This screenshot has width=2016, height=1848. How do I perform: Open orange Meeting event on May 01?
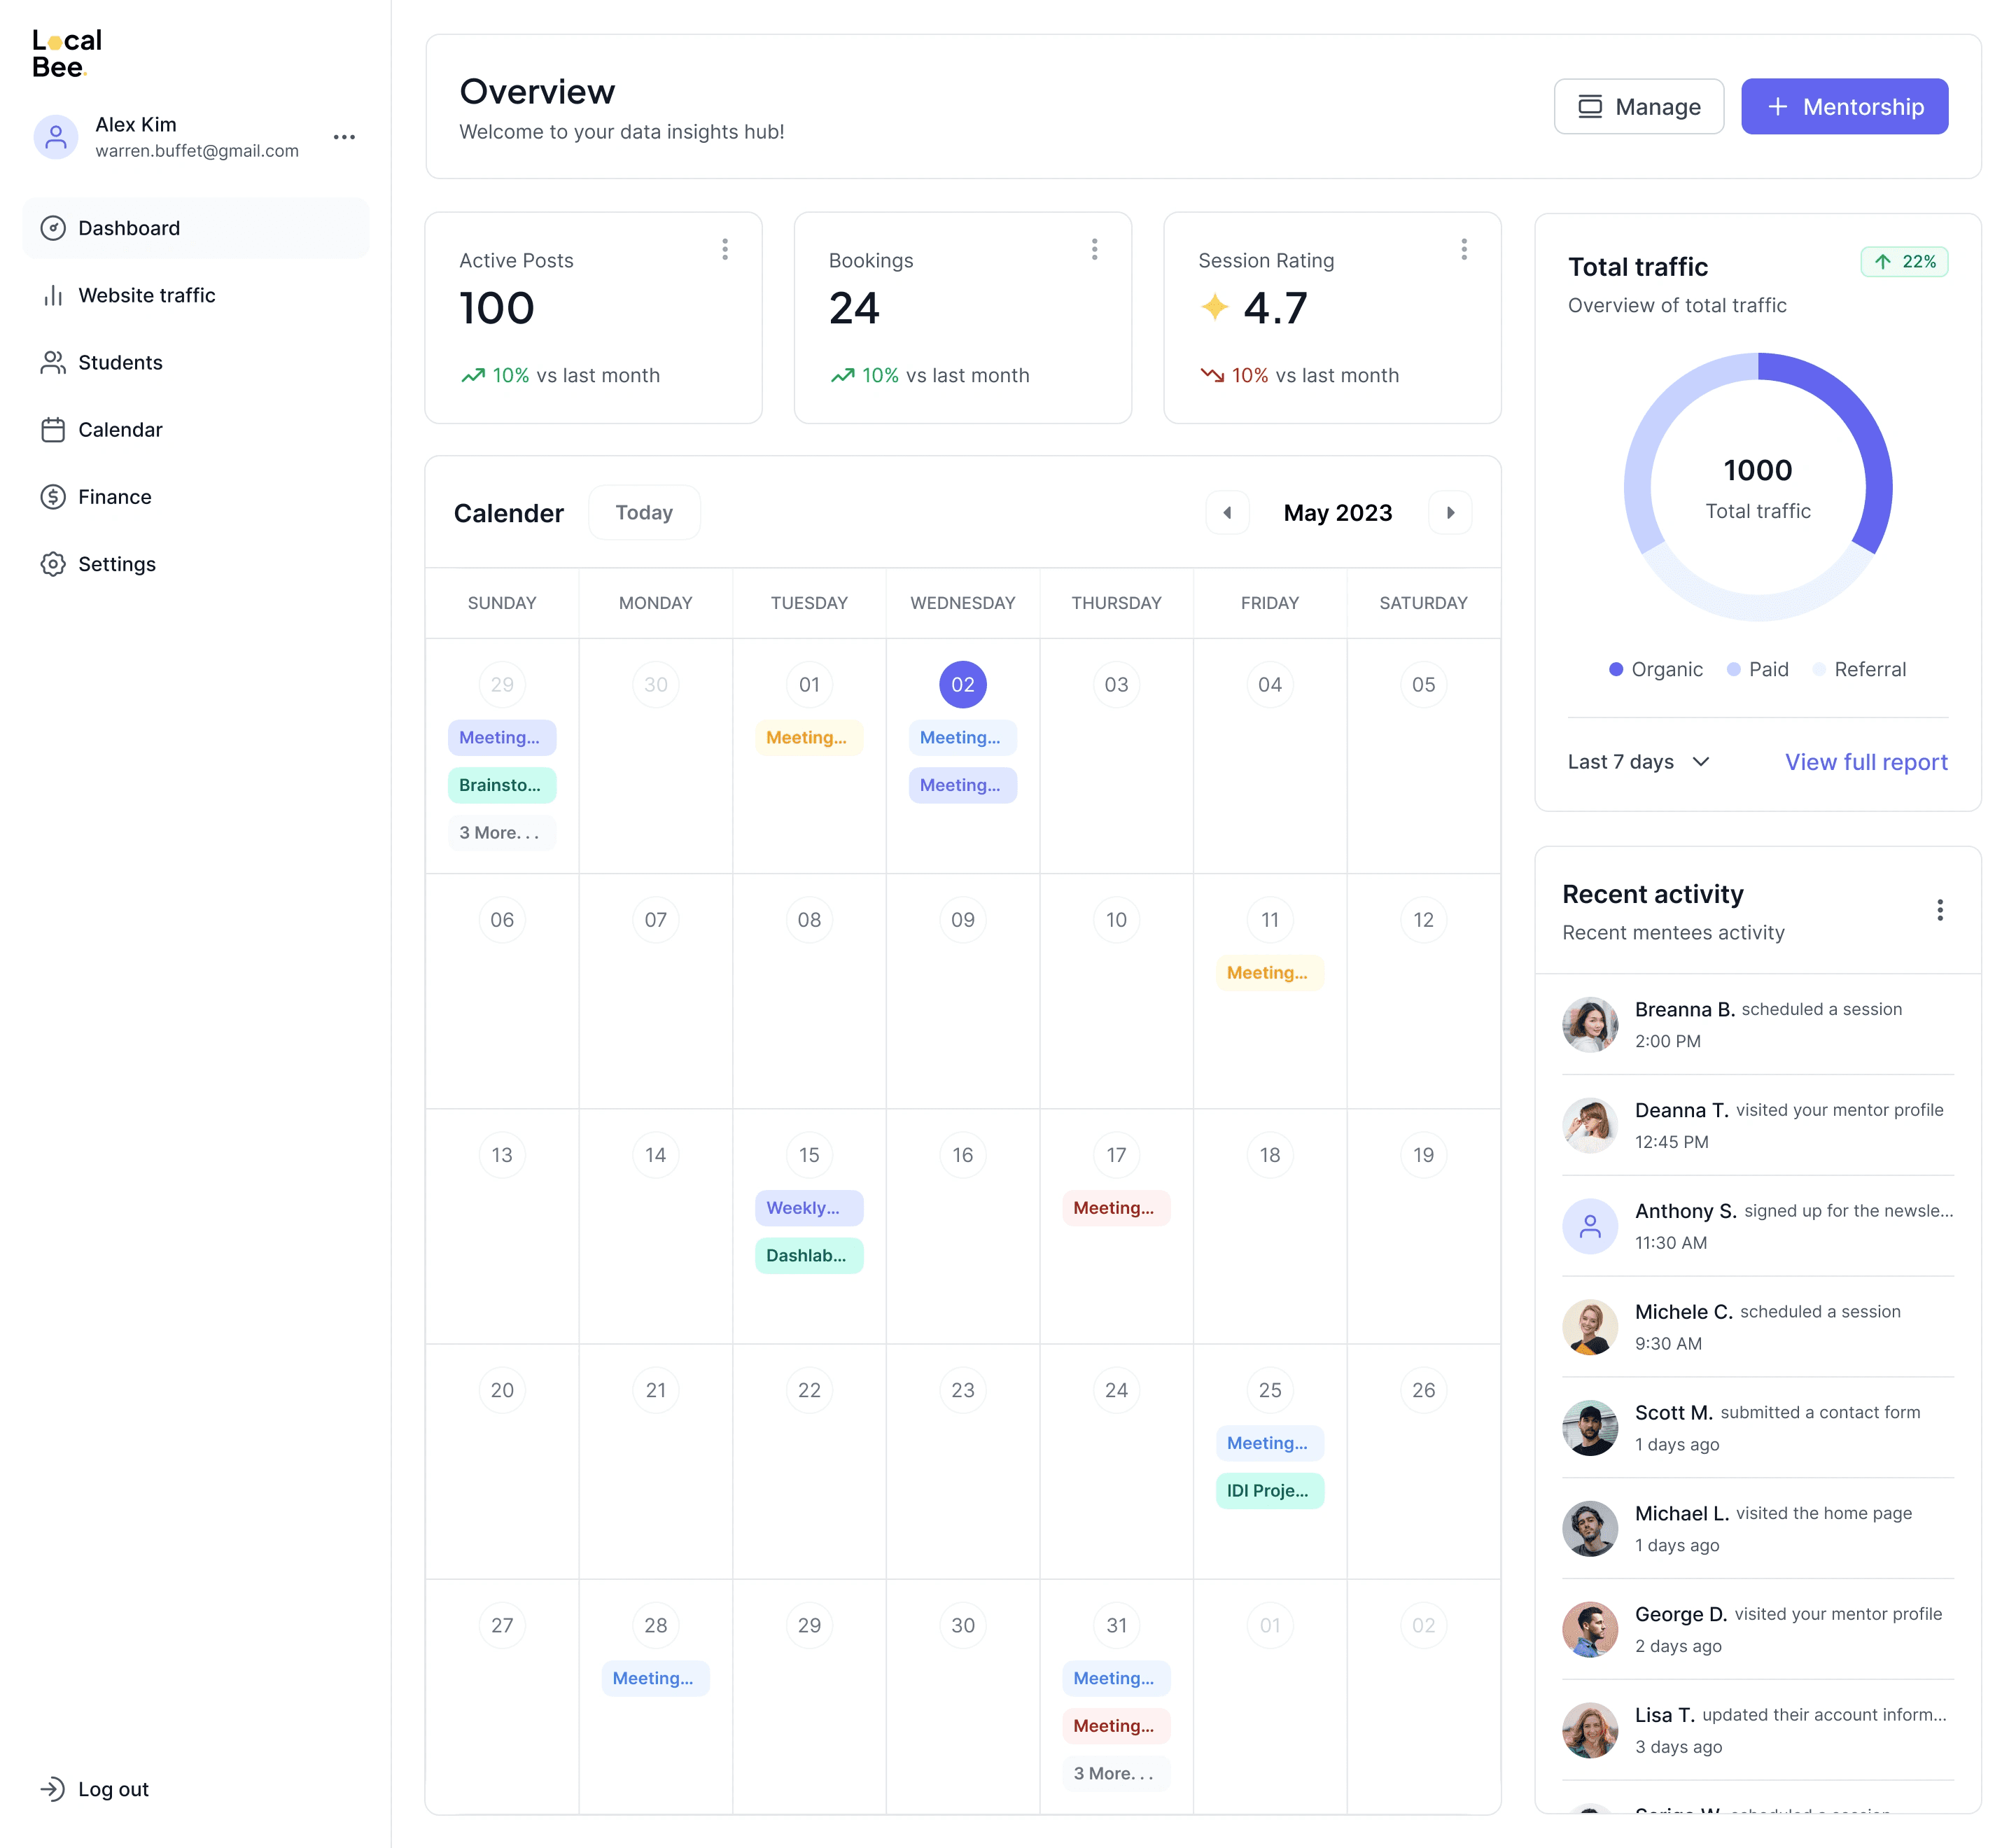pyautogui.click(x=808, y=737)
